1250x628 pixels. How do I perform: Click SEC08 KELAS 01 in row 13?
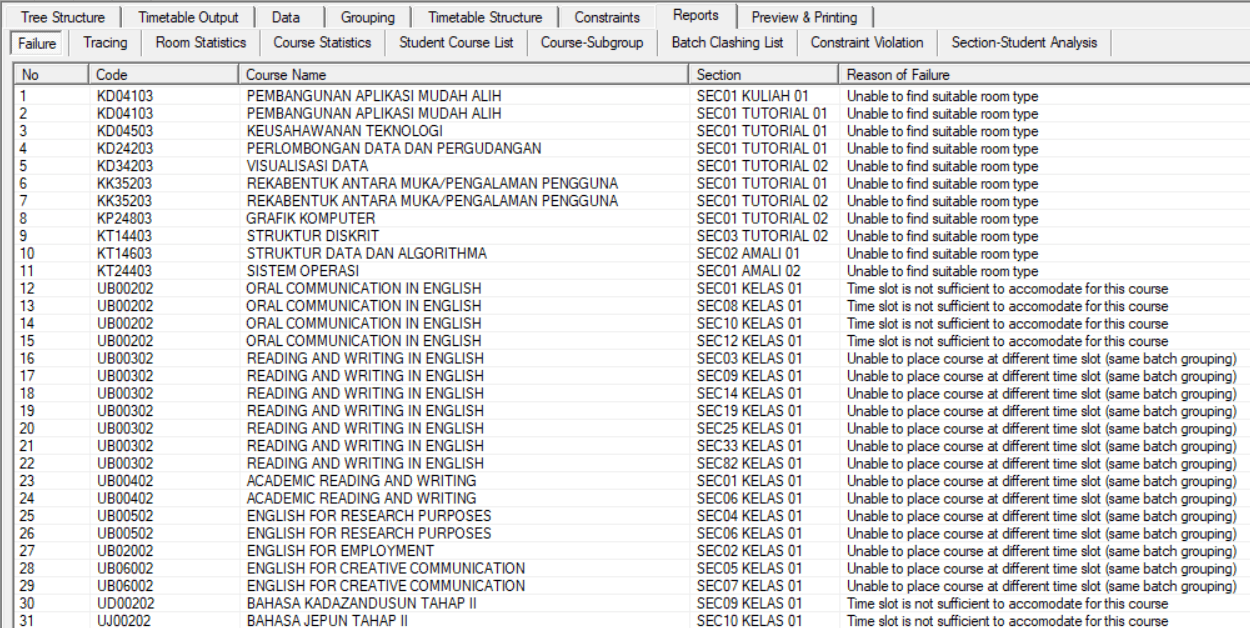(749, 306)
